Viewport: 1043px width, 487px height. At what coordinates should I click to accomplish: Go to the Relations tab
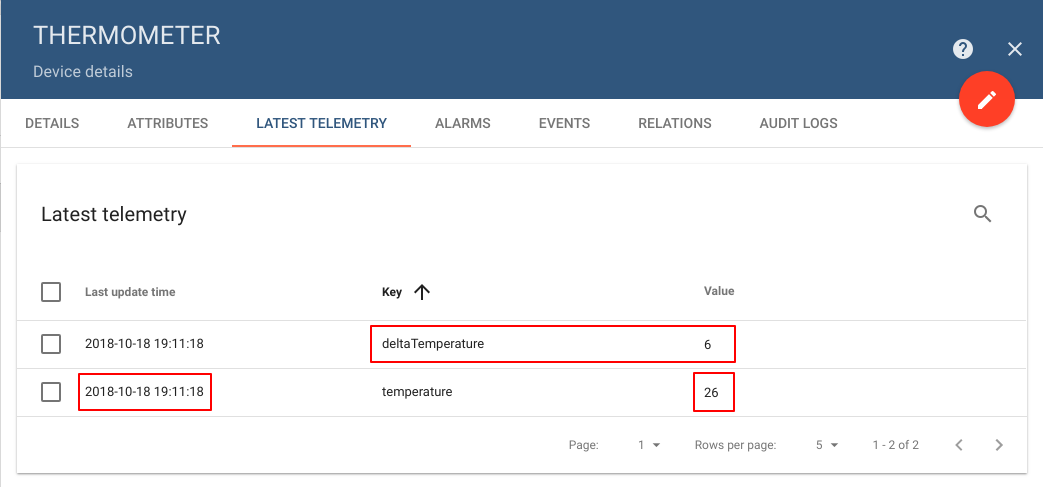[674, 124]
